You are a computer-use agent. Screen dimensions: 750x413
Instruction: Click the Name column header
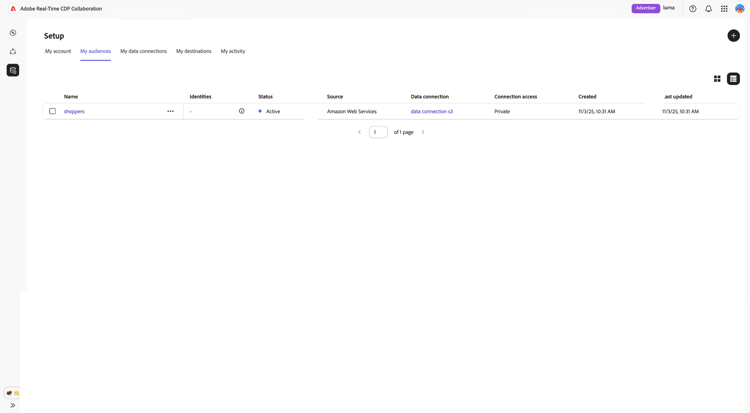[x=71, y=97]
